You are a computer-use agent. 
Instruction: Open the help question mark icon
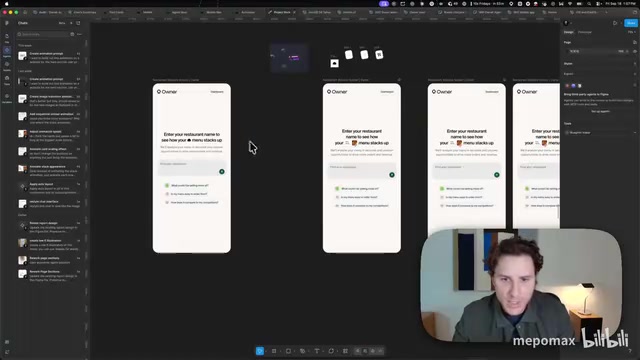(x=631, y=351)
